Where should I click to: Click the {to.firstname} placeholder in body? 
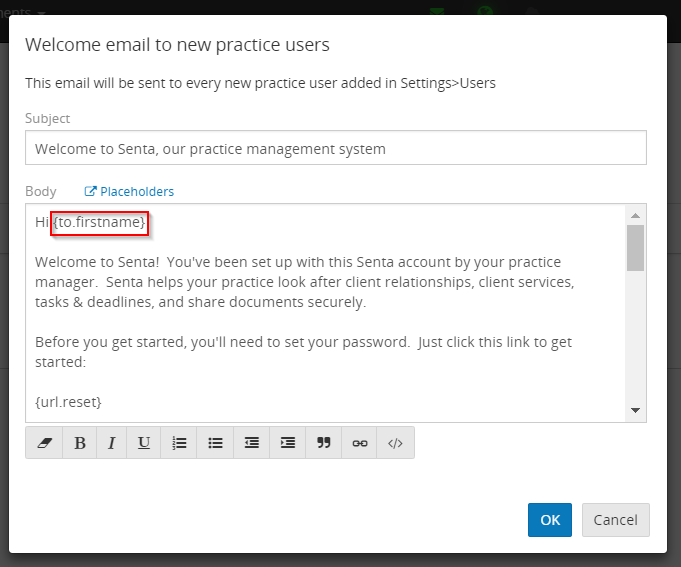point(99,223)
